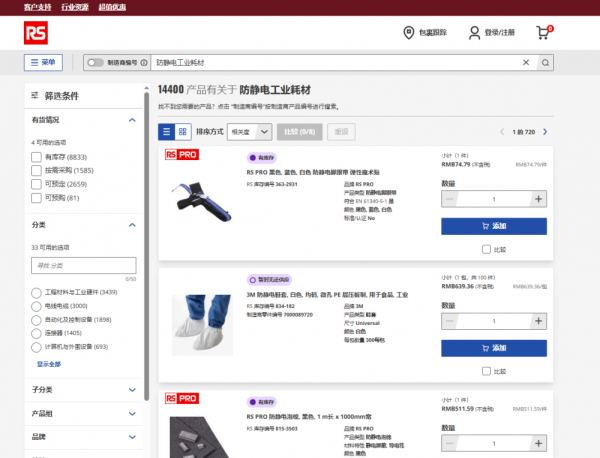
Task: Select 电线电缆 (3000) category radio
Action: (36, 306)
